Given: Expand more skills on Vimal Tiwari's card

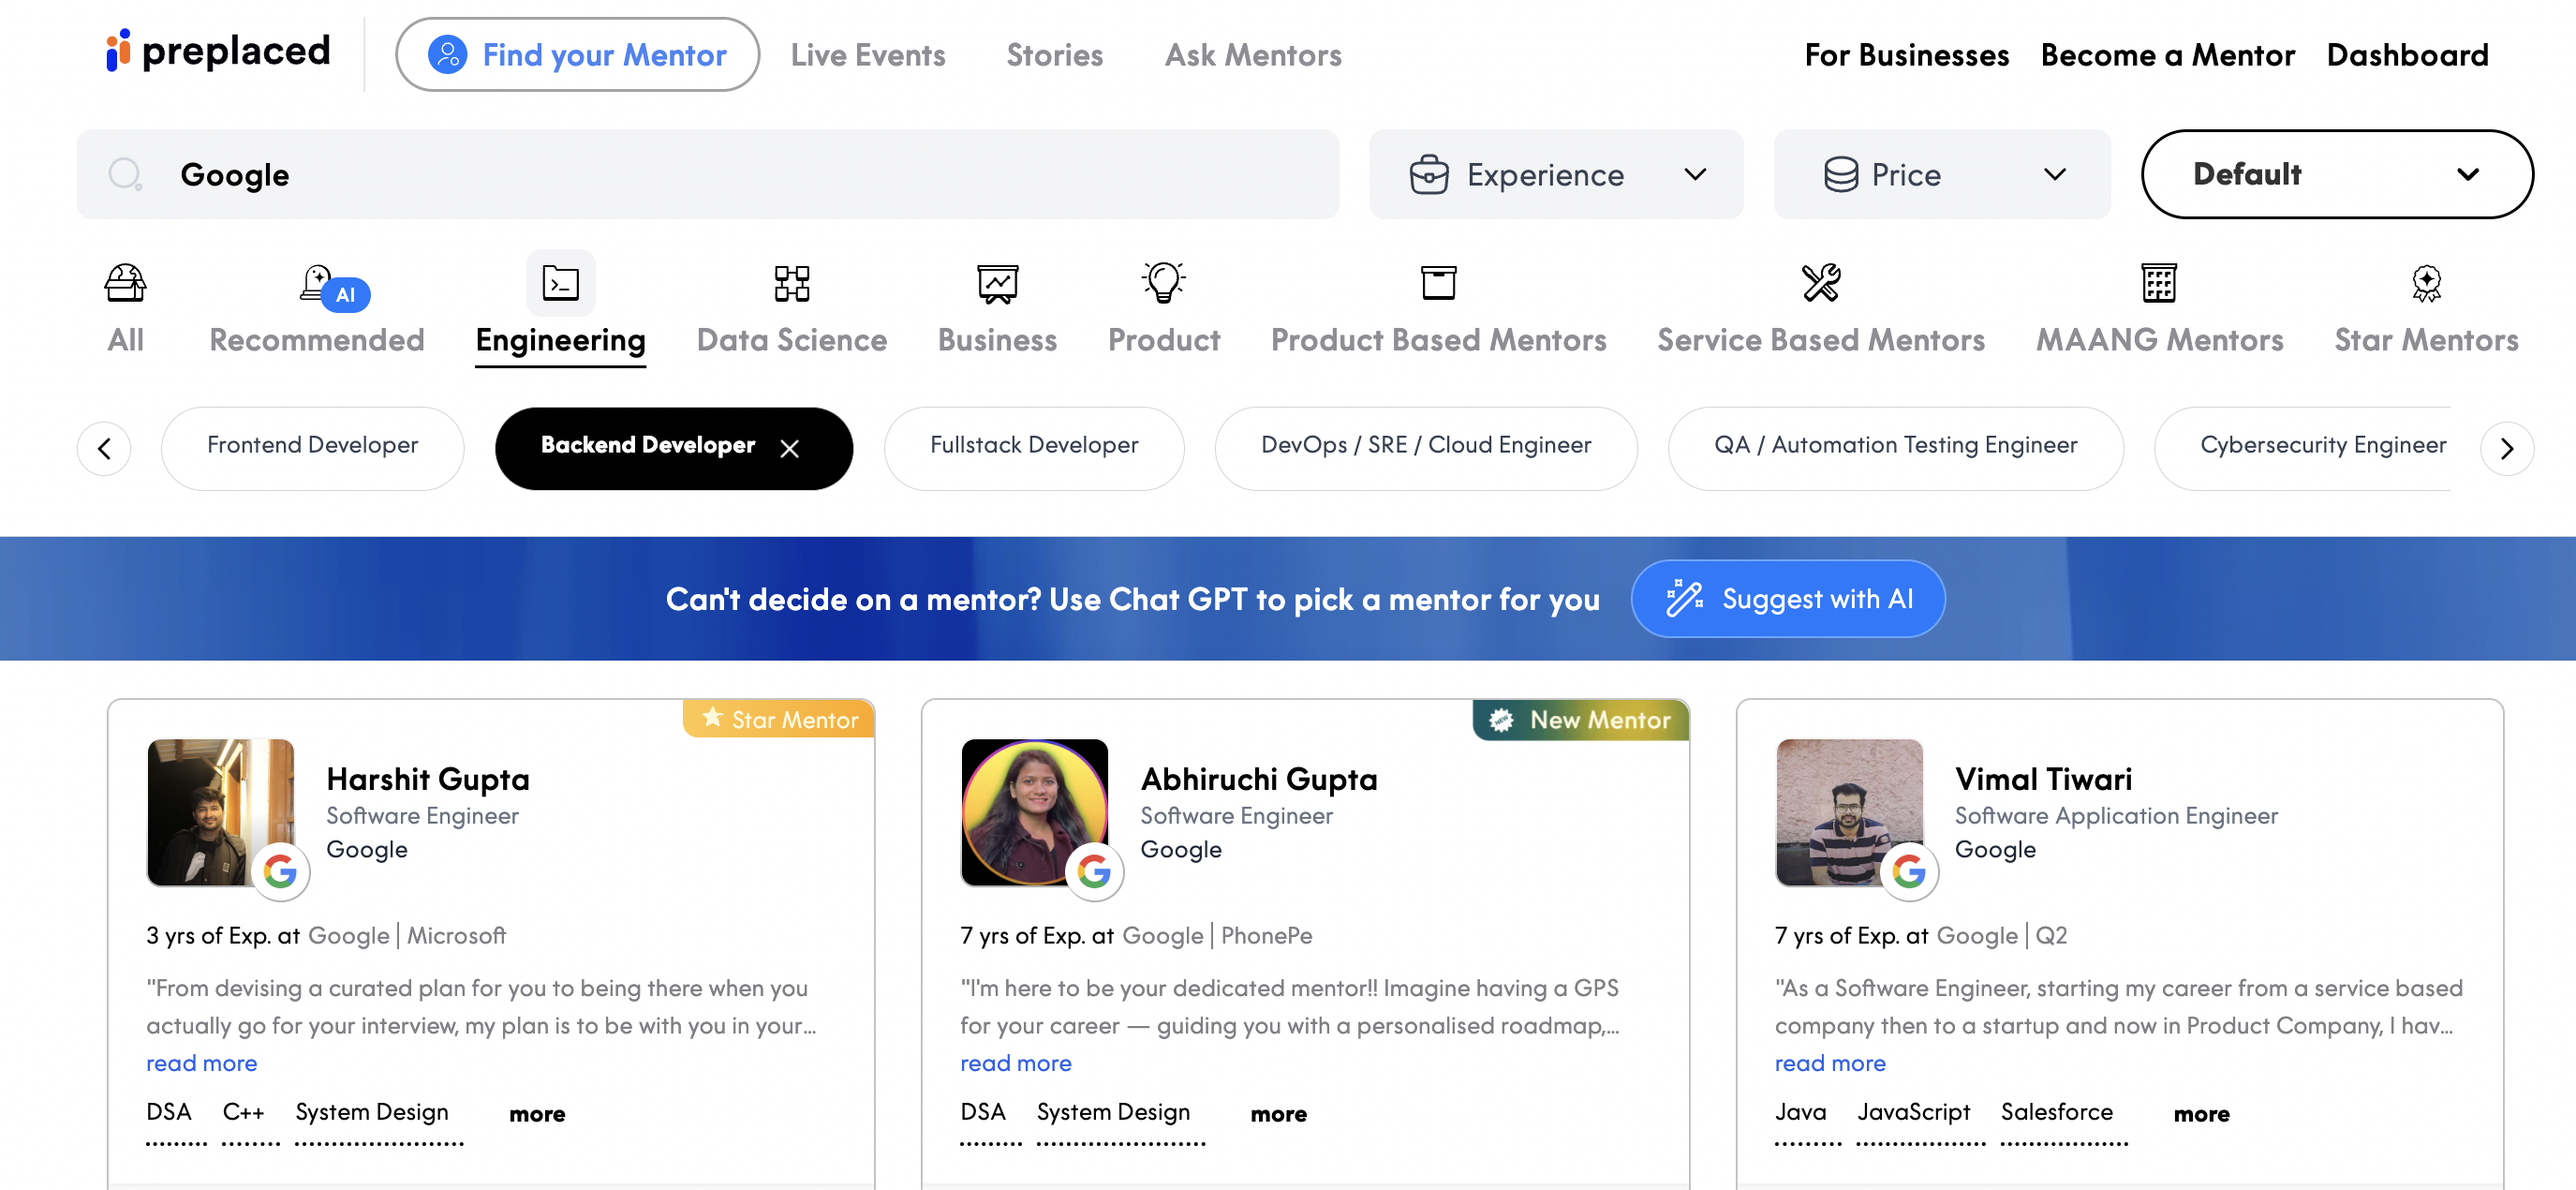Looking at the screenshot, I should point(2201,1114).
